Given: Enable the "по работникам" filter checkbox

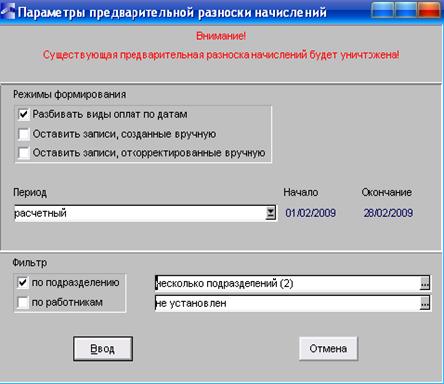Looking at the screenshot, I should (22, 303).
